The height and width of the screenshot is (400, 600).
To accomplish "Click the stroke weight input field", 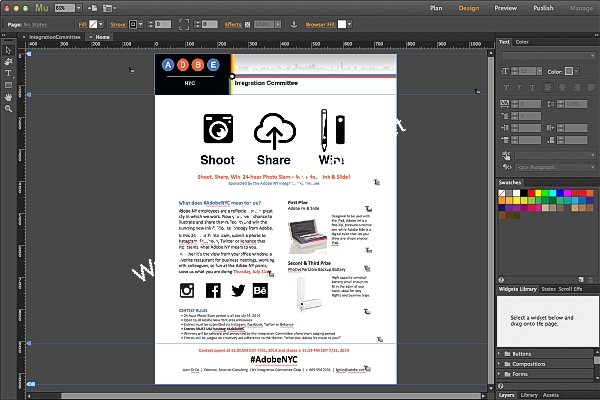I will click(163, 24).
